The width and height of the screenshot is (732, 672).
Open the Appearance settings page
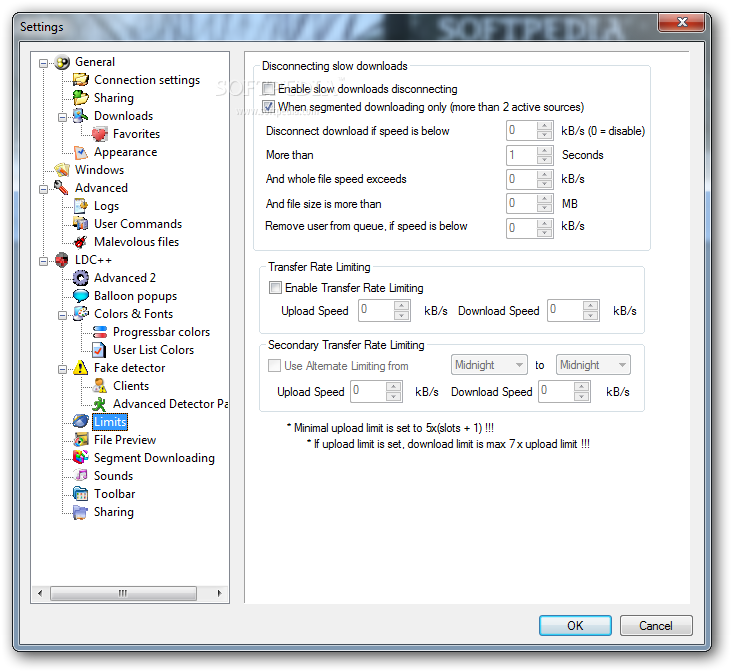point(125,152)
